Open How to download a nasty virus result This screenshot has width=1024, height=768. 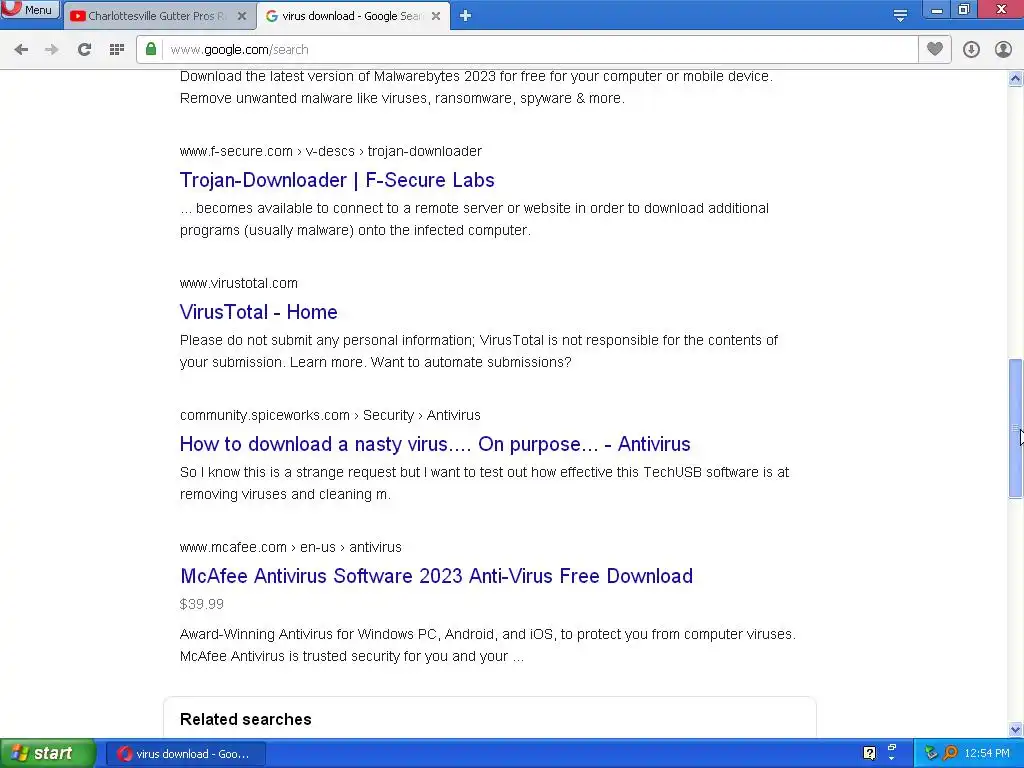(x=435, y=444)
